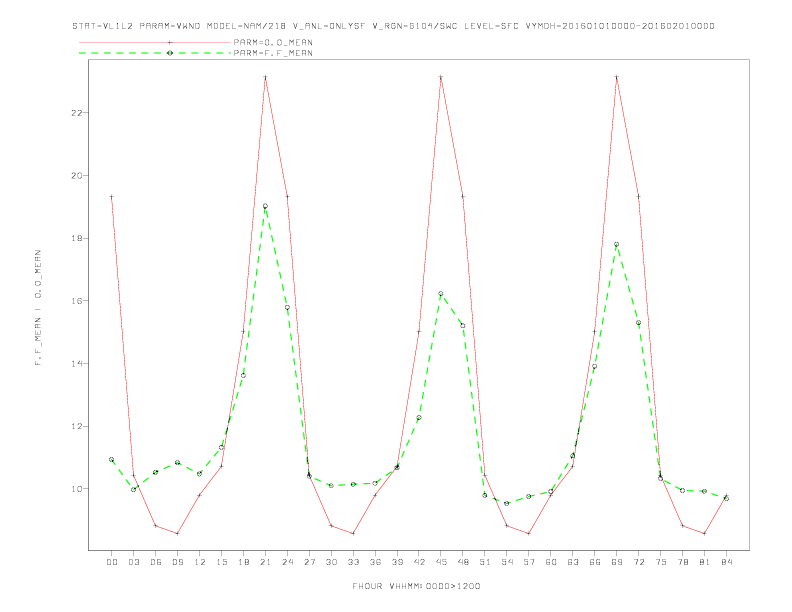This screenshot has height=612, width=792.
Task: Select x-axis forecast hour label 33
Action: (353, 562)
